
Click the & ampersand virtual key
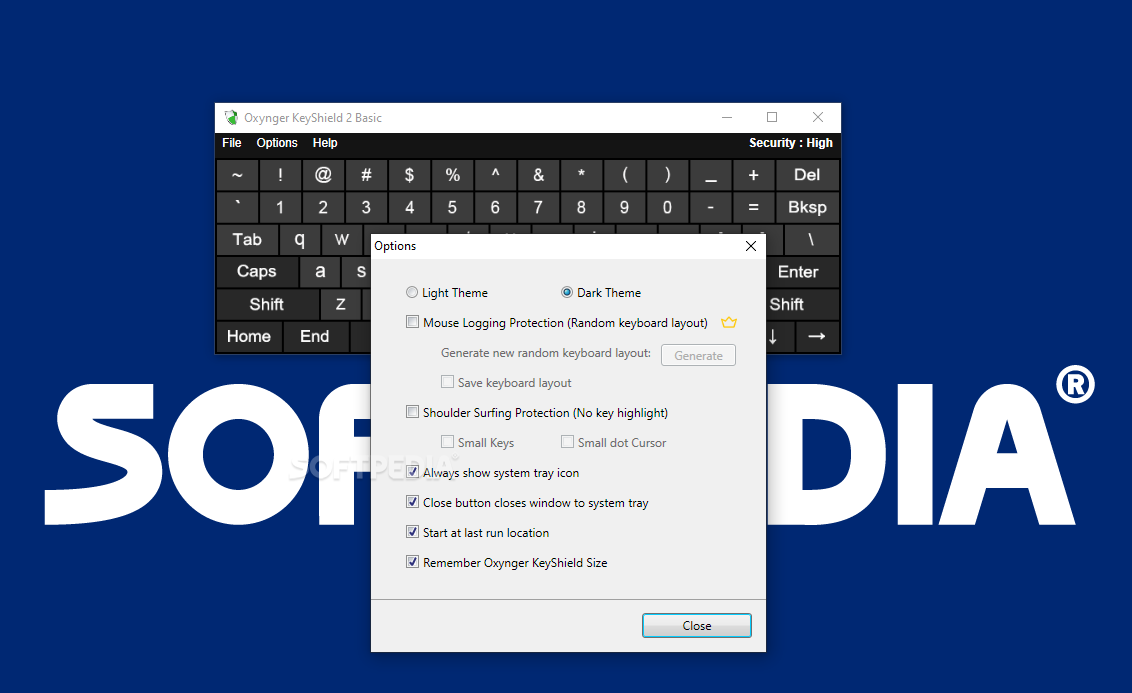pyautogui.click(x=539, y=175)
